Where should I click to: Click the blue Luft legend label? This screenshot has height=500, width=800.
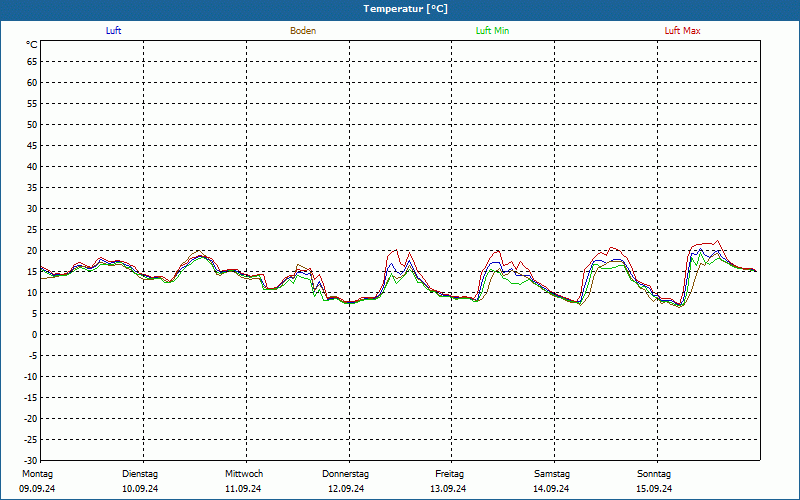pos(113,31)
